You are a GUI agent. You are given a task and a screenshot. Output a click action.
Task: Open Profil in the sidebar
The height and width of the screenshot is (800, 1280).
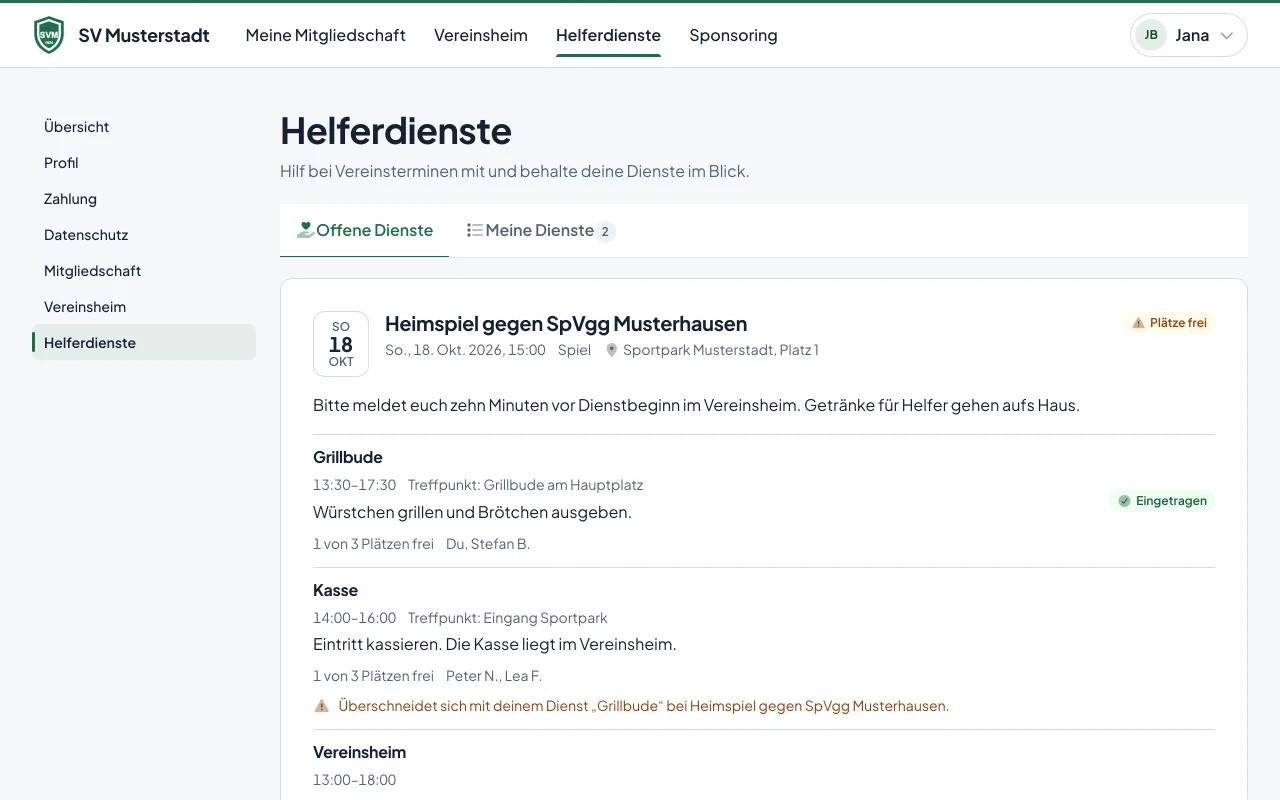[144, 163]
